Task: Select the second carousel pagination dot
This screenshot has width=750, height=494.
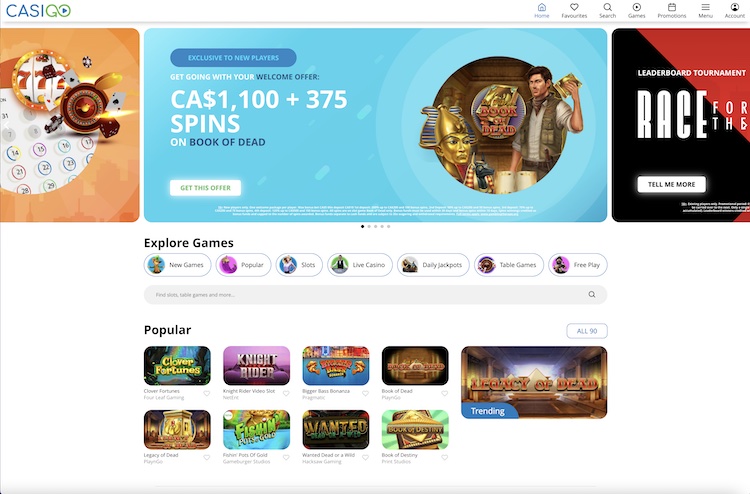Action: click(x=369, y=227)
